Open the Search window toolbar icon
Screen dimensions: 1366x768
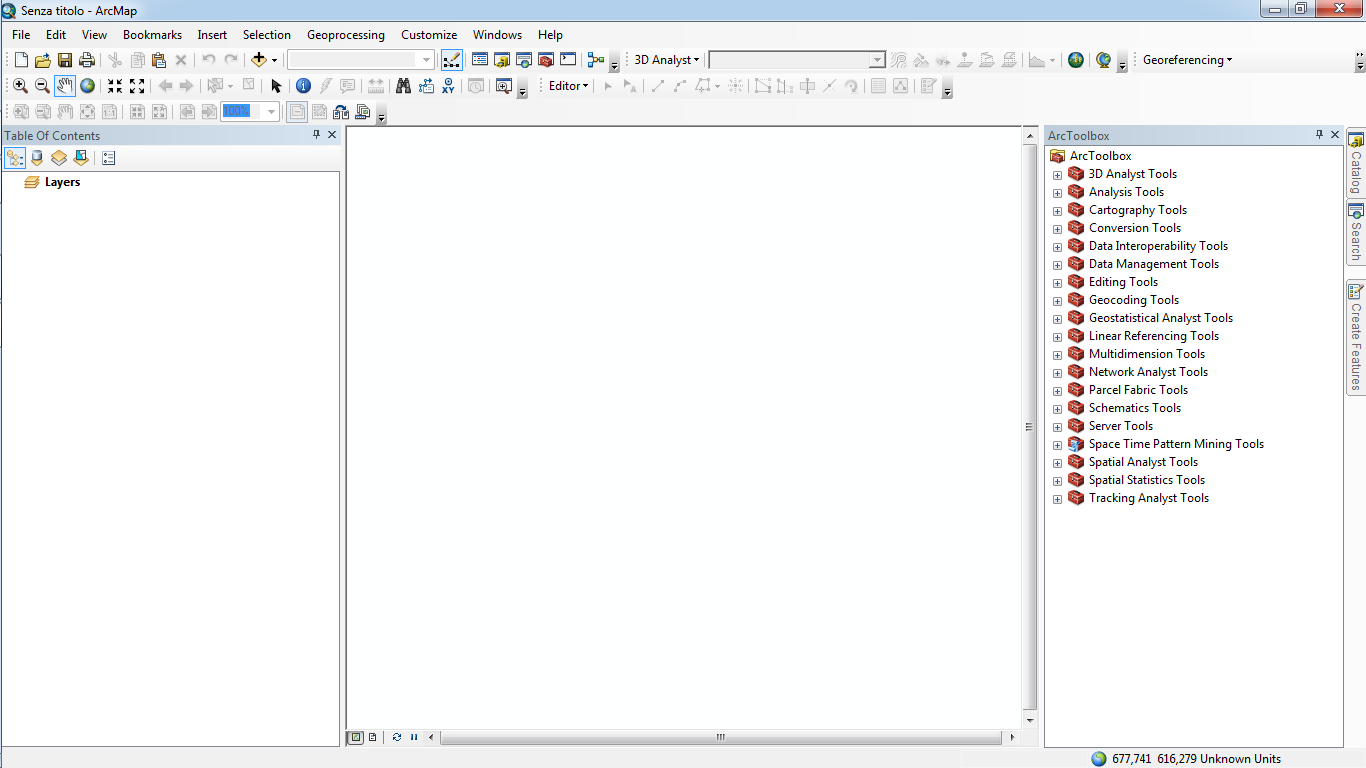[524, 60]
